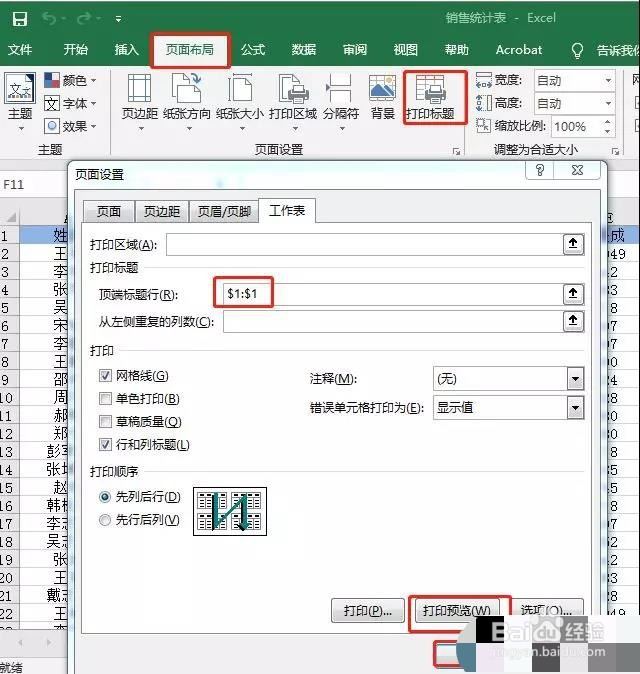Image resolution: width=640 pixels, height=674 pixels.
Task: Switch to the 插入 Insert tab
Action: tap(126, 50)
